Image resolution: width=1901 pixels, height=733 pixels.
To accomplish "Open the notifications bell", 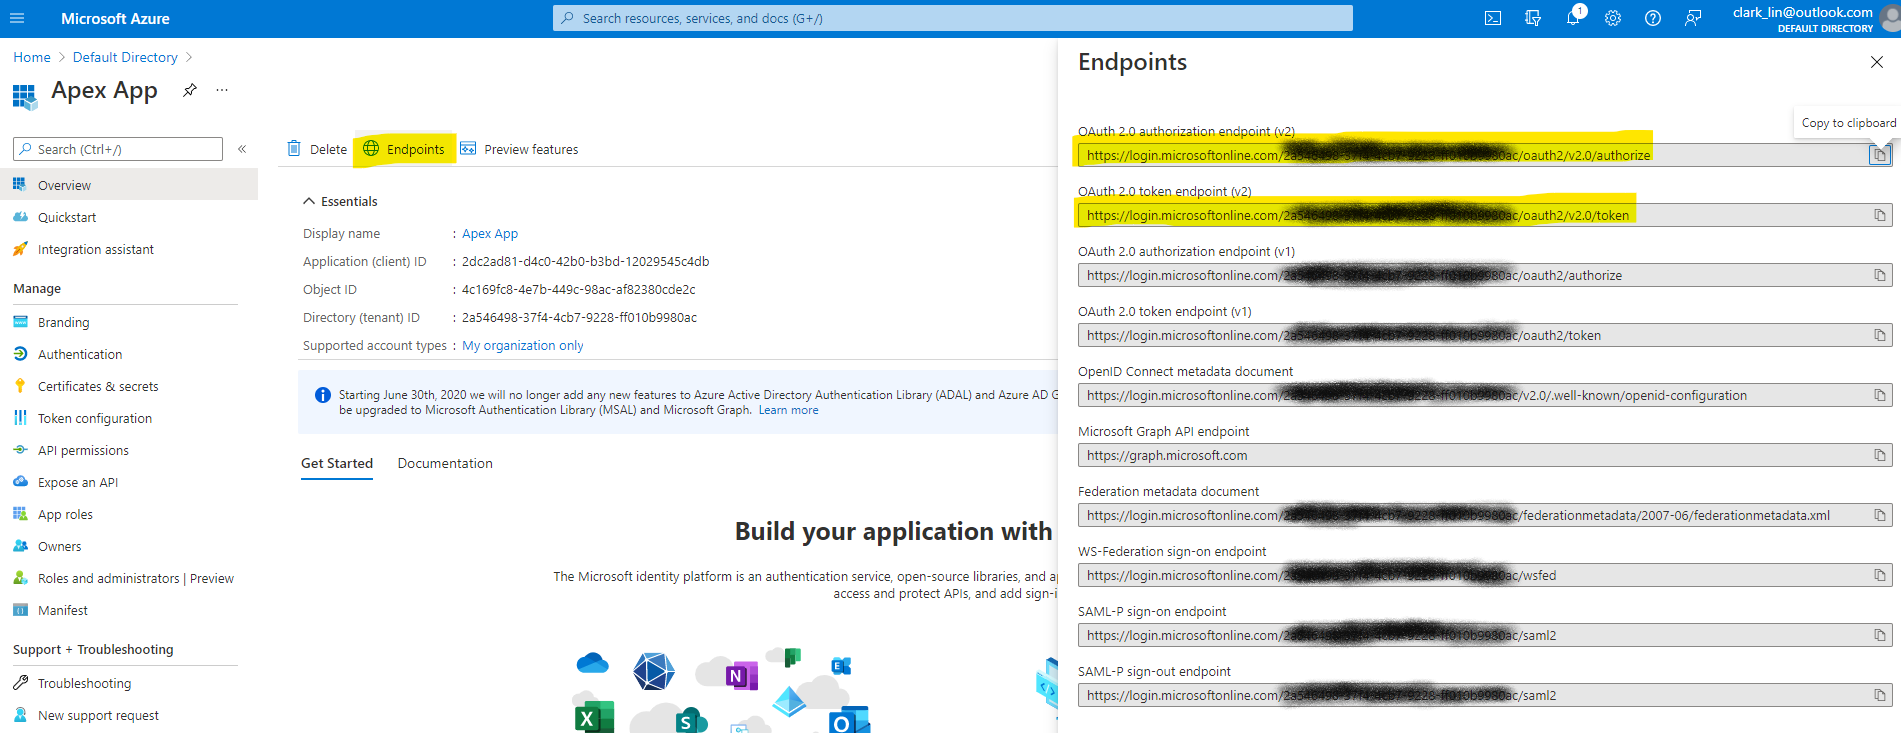I will 1572,18.
